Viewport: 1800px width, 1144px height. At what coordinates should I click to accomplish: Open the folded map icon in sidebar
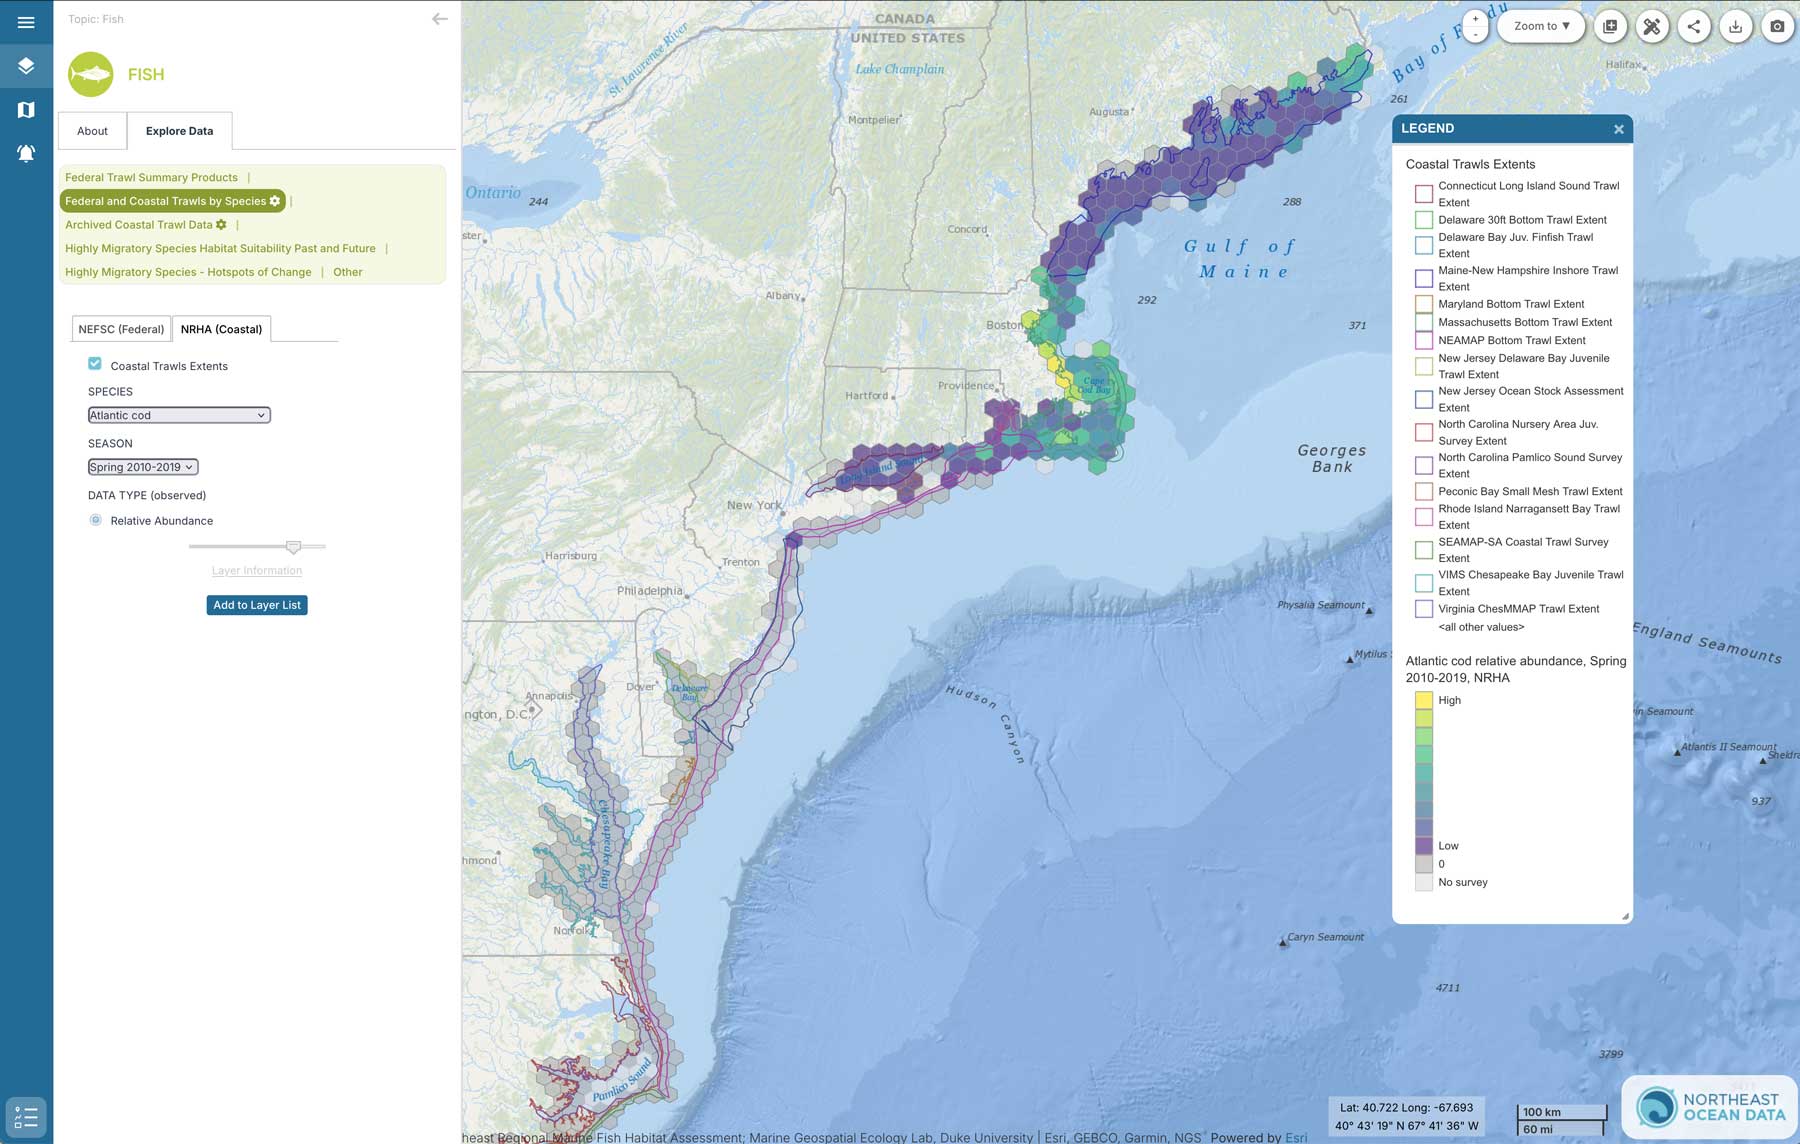pos(26,110)
